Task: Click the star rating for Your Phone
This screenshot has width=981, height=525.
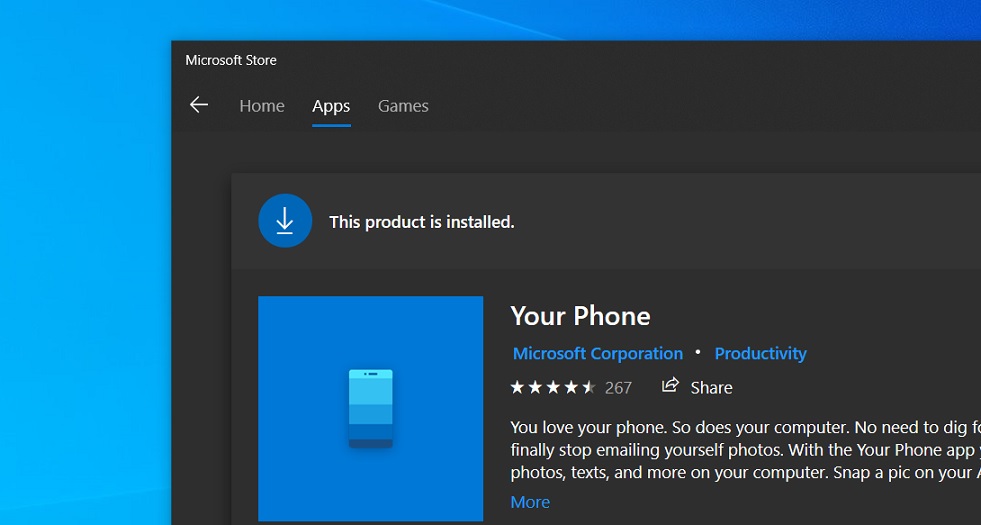Action: (x=553, y=388)
